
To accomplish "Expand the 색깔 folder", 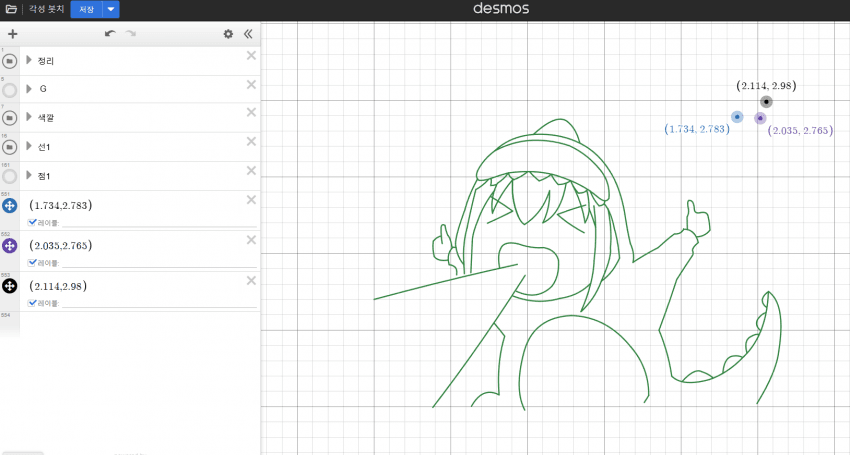I will pos(29,118).
